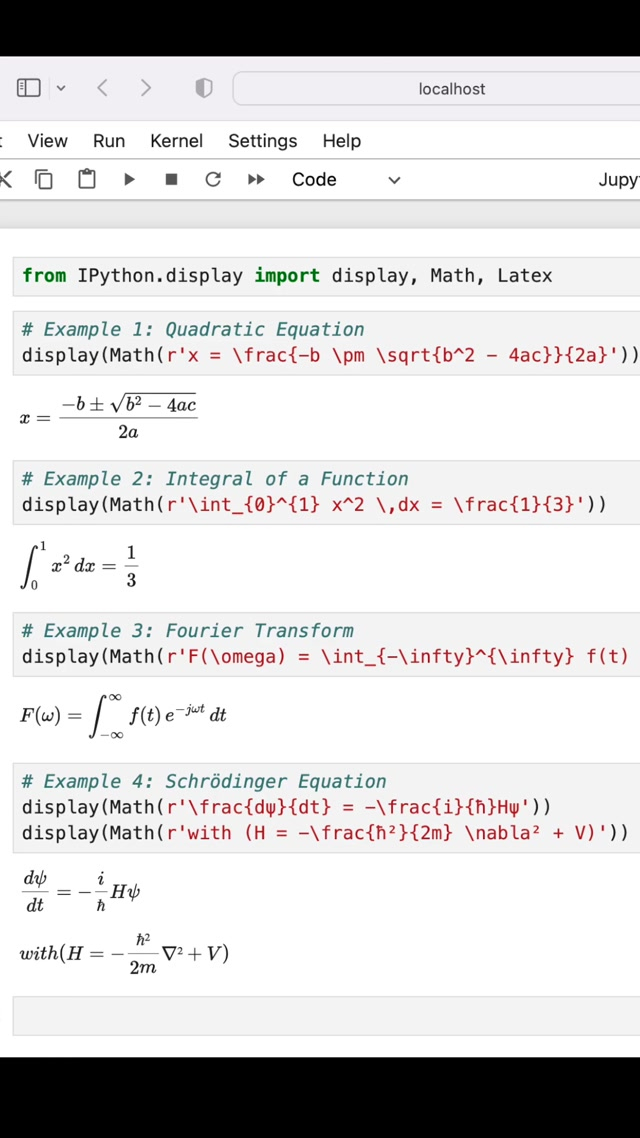The height and width of the screenshot is (1138, 640).
Task: Click the empty cell at notebook bottom
Action: point(326,1015)
